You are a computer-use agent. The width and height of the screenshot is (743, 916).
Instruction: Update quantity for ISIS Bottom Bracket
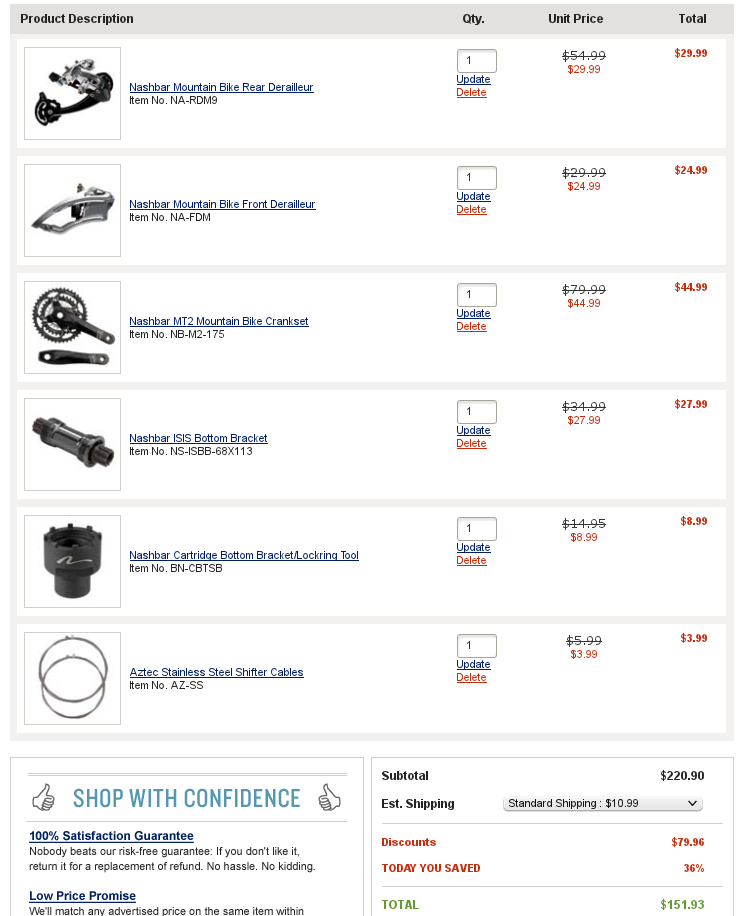pyautogui.click(x=473, y=430)
